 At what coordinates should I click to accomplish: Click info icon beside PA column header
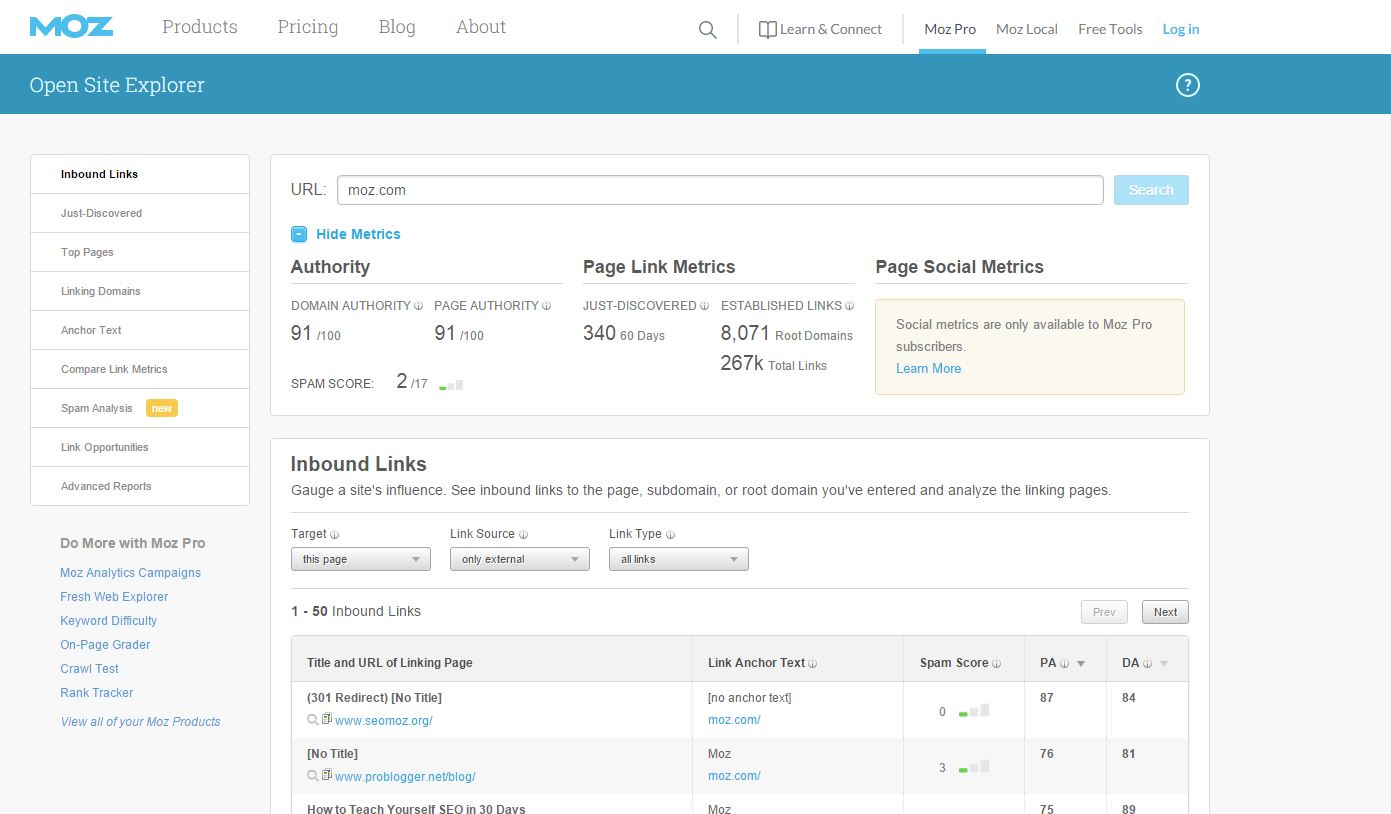[1064, 663]
